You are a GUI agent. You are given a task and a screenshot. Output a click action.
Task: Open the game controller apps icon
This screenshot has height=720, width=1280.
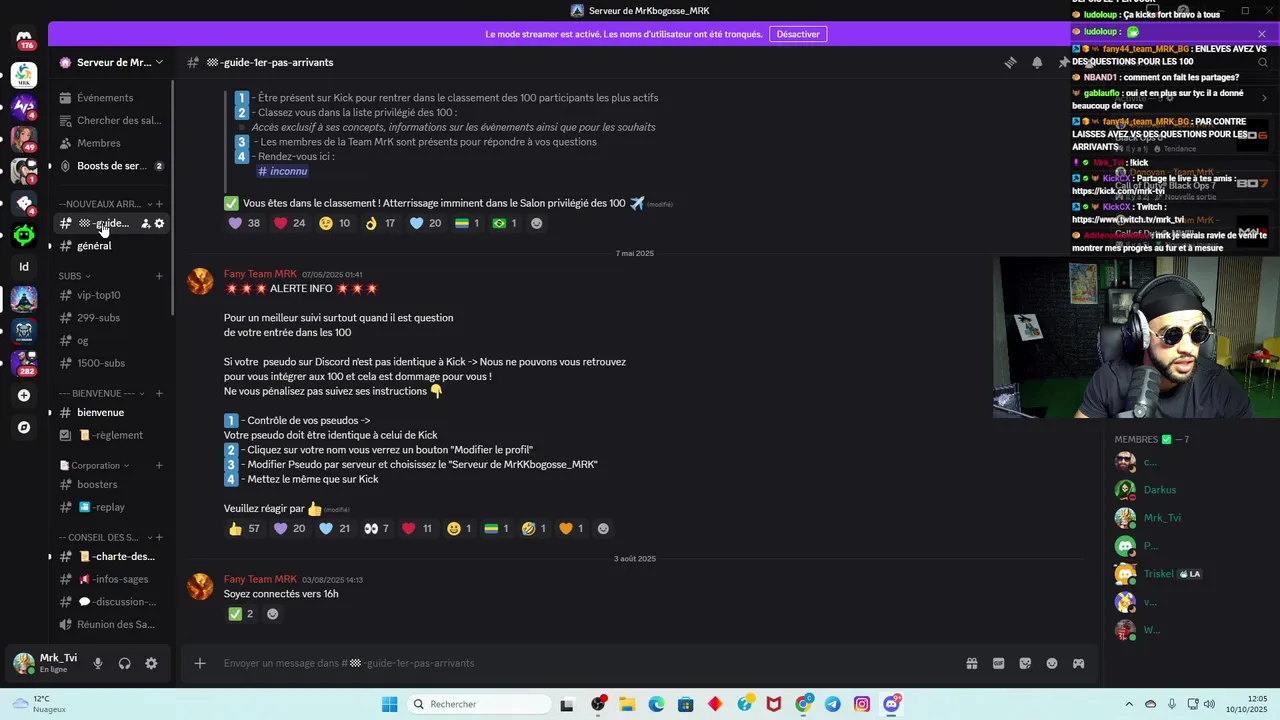tap(1078, 663)
